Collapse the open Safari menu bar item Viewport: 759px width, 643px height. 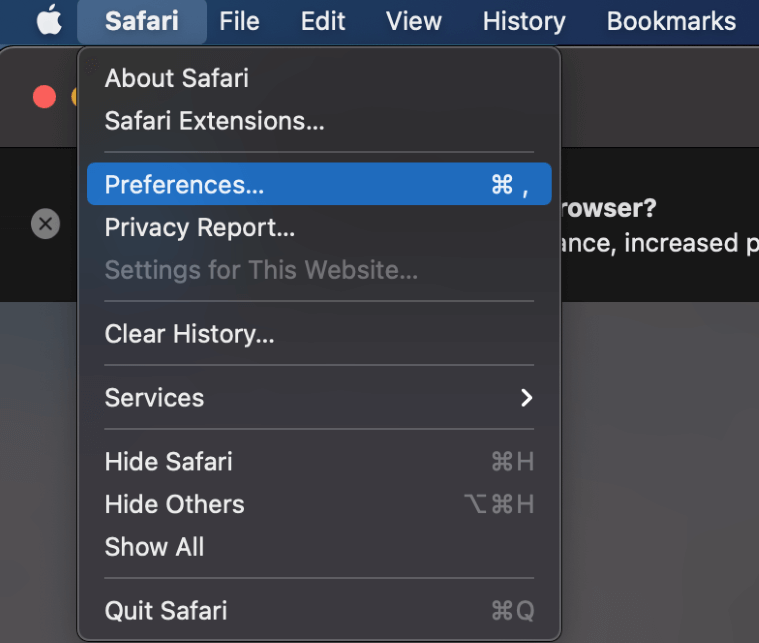(x=142, y=21)
